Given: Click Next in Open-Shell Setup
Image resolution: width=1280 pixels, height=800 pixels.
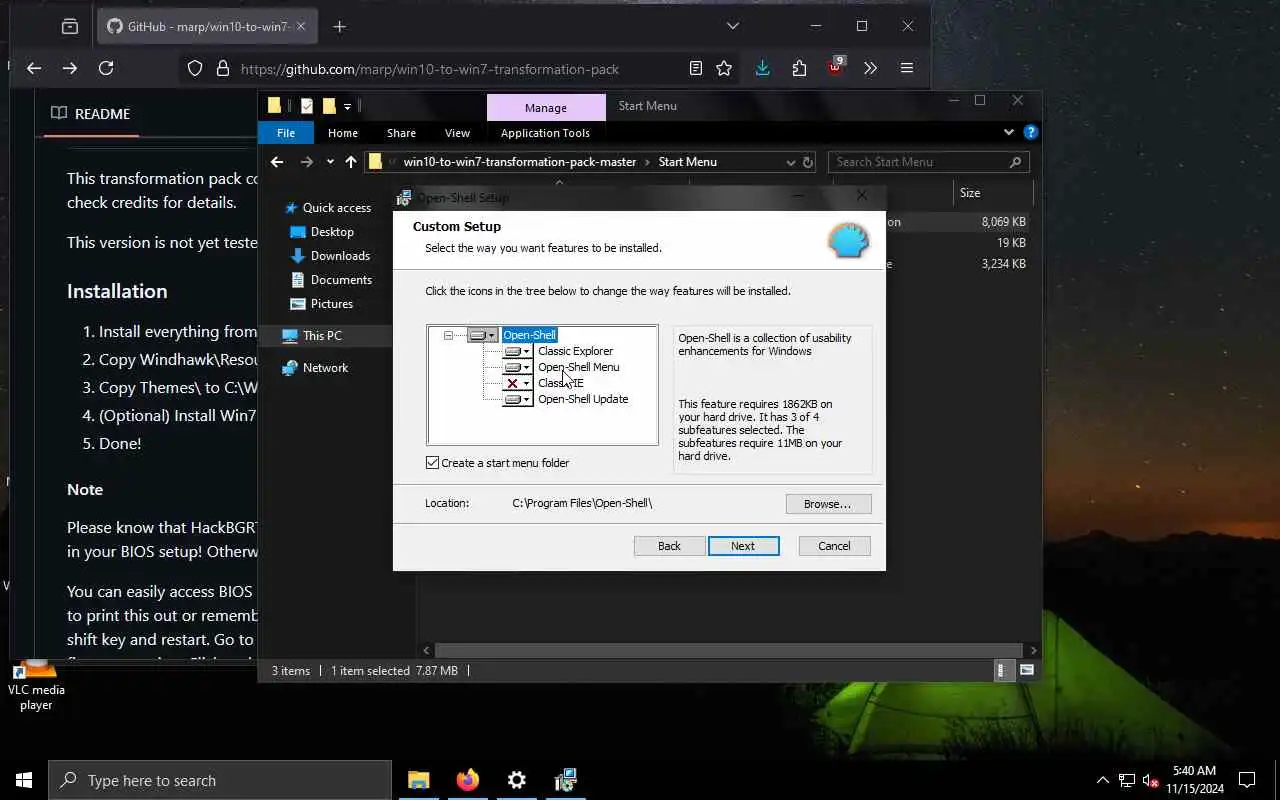Looking at the screenshot, I should [x=743, y=546].
